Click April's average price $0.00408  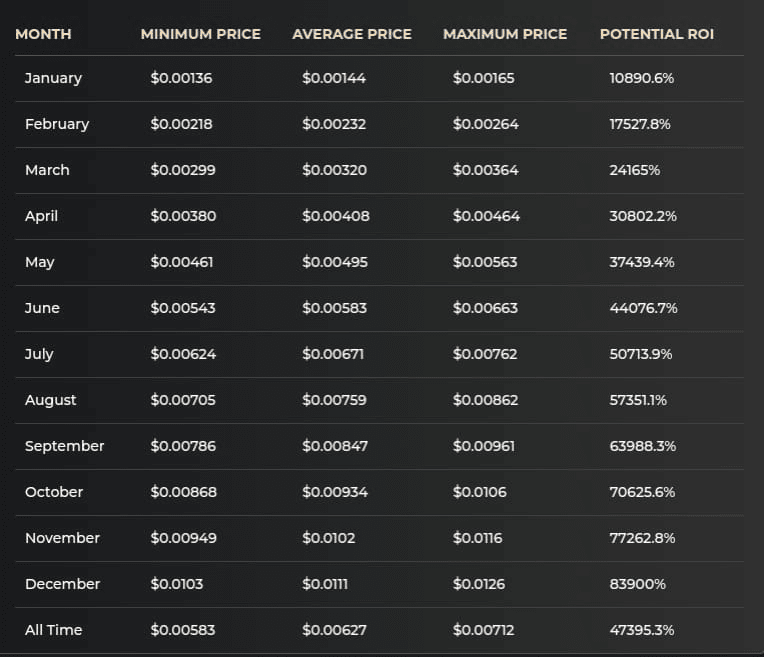(x=334, y=216)
